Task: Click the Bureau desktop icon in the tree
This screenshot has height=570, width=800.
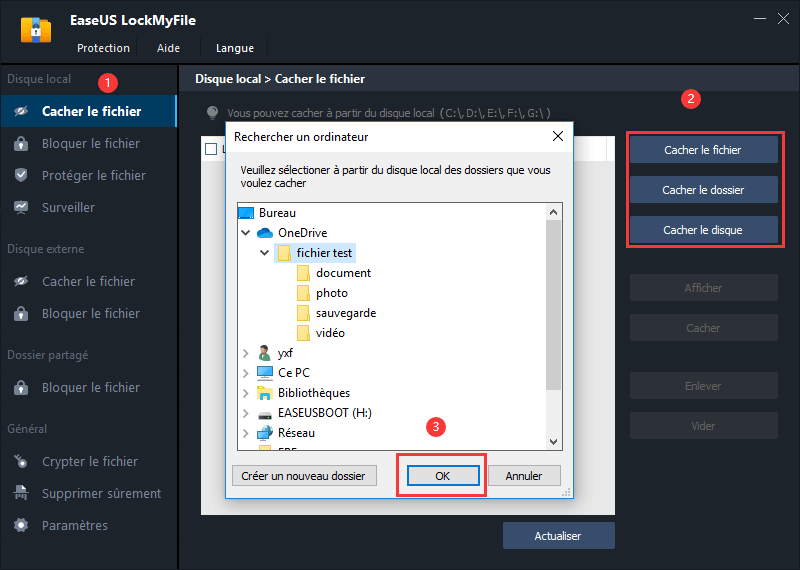Action: (x=246, y=213)
